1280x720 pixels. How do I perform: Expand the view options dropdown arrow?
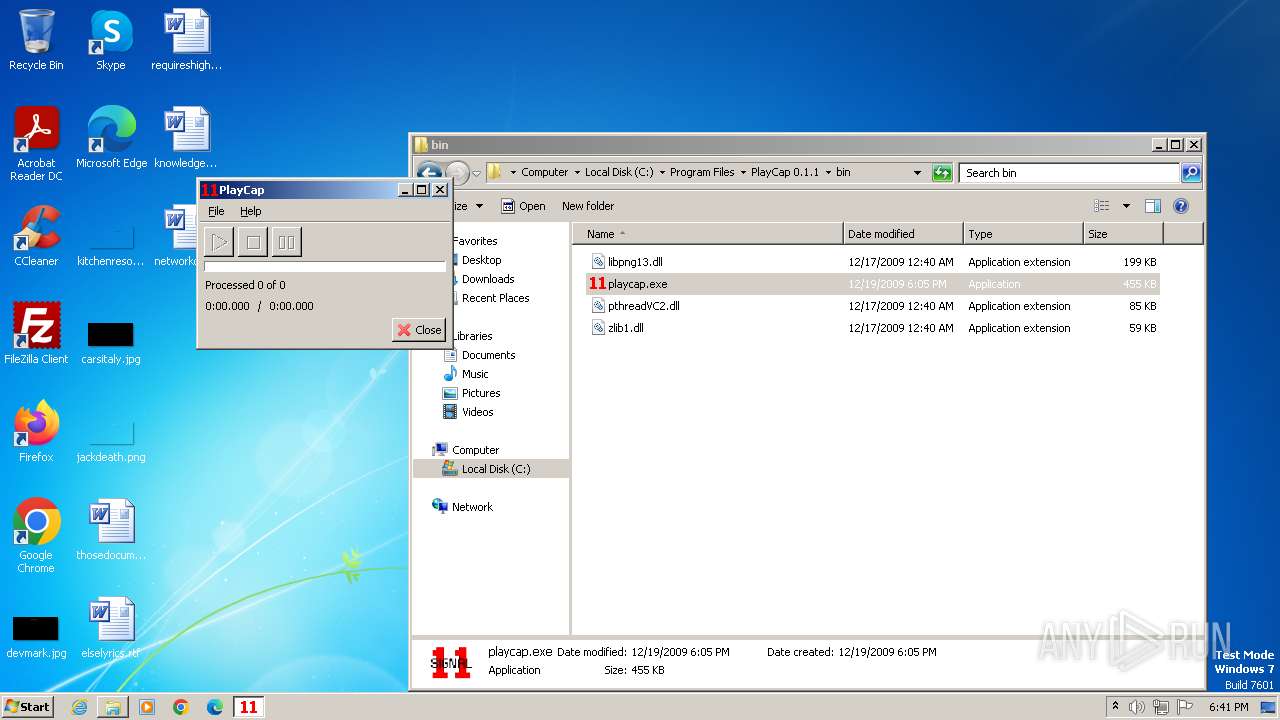point(1126,206)
